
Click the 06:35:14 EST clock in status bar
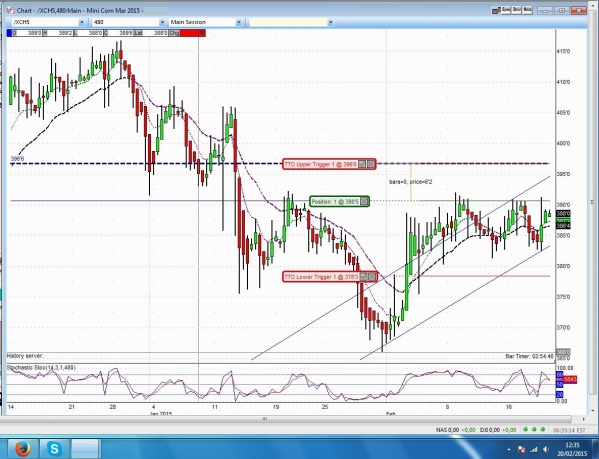pyautogui.click(x=569, y=430)
